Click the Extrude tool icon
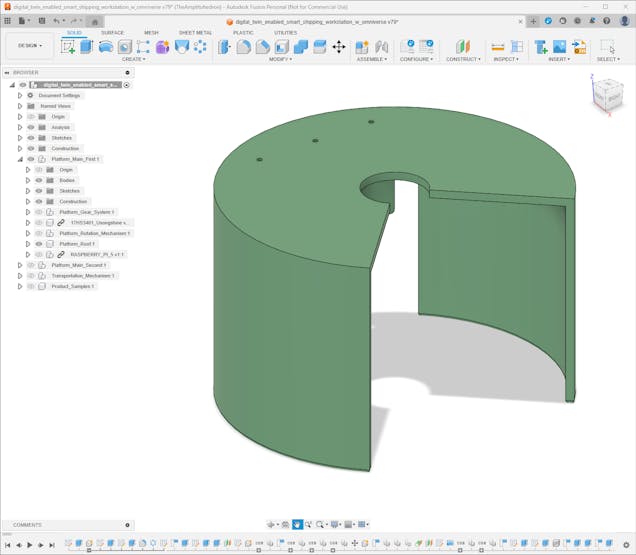Viewport: 636px width, 555px height. click(86, 46)
